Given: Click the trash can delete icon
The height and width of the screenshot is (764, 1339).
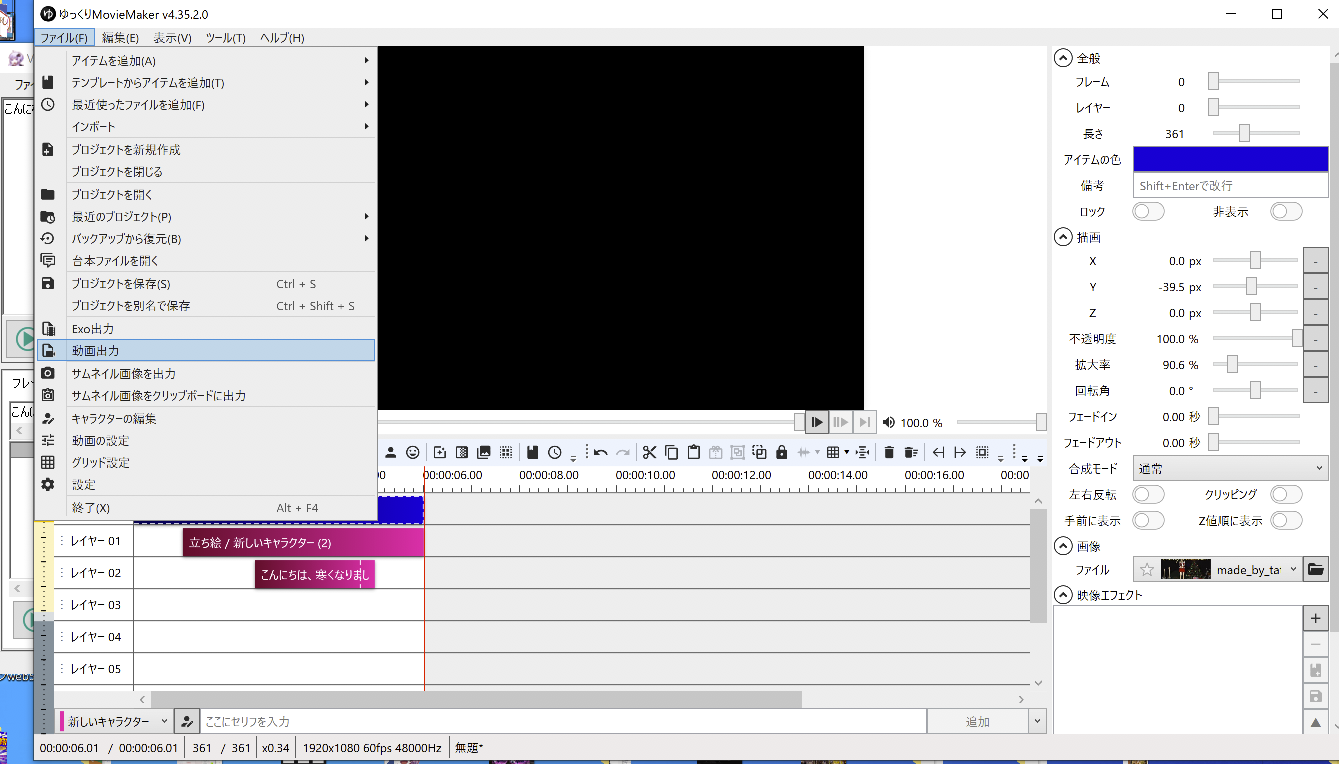Looking at the screenshot, I should (889, 452).
